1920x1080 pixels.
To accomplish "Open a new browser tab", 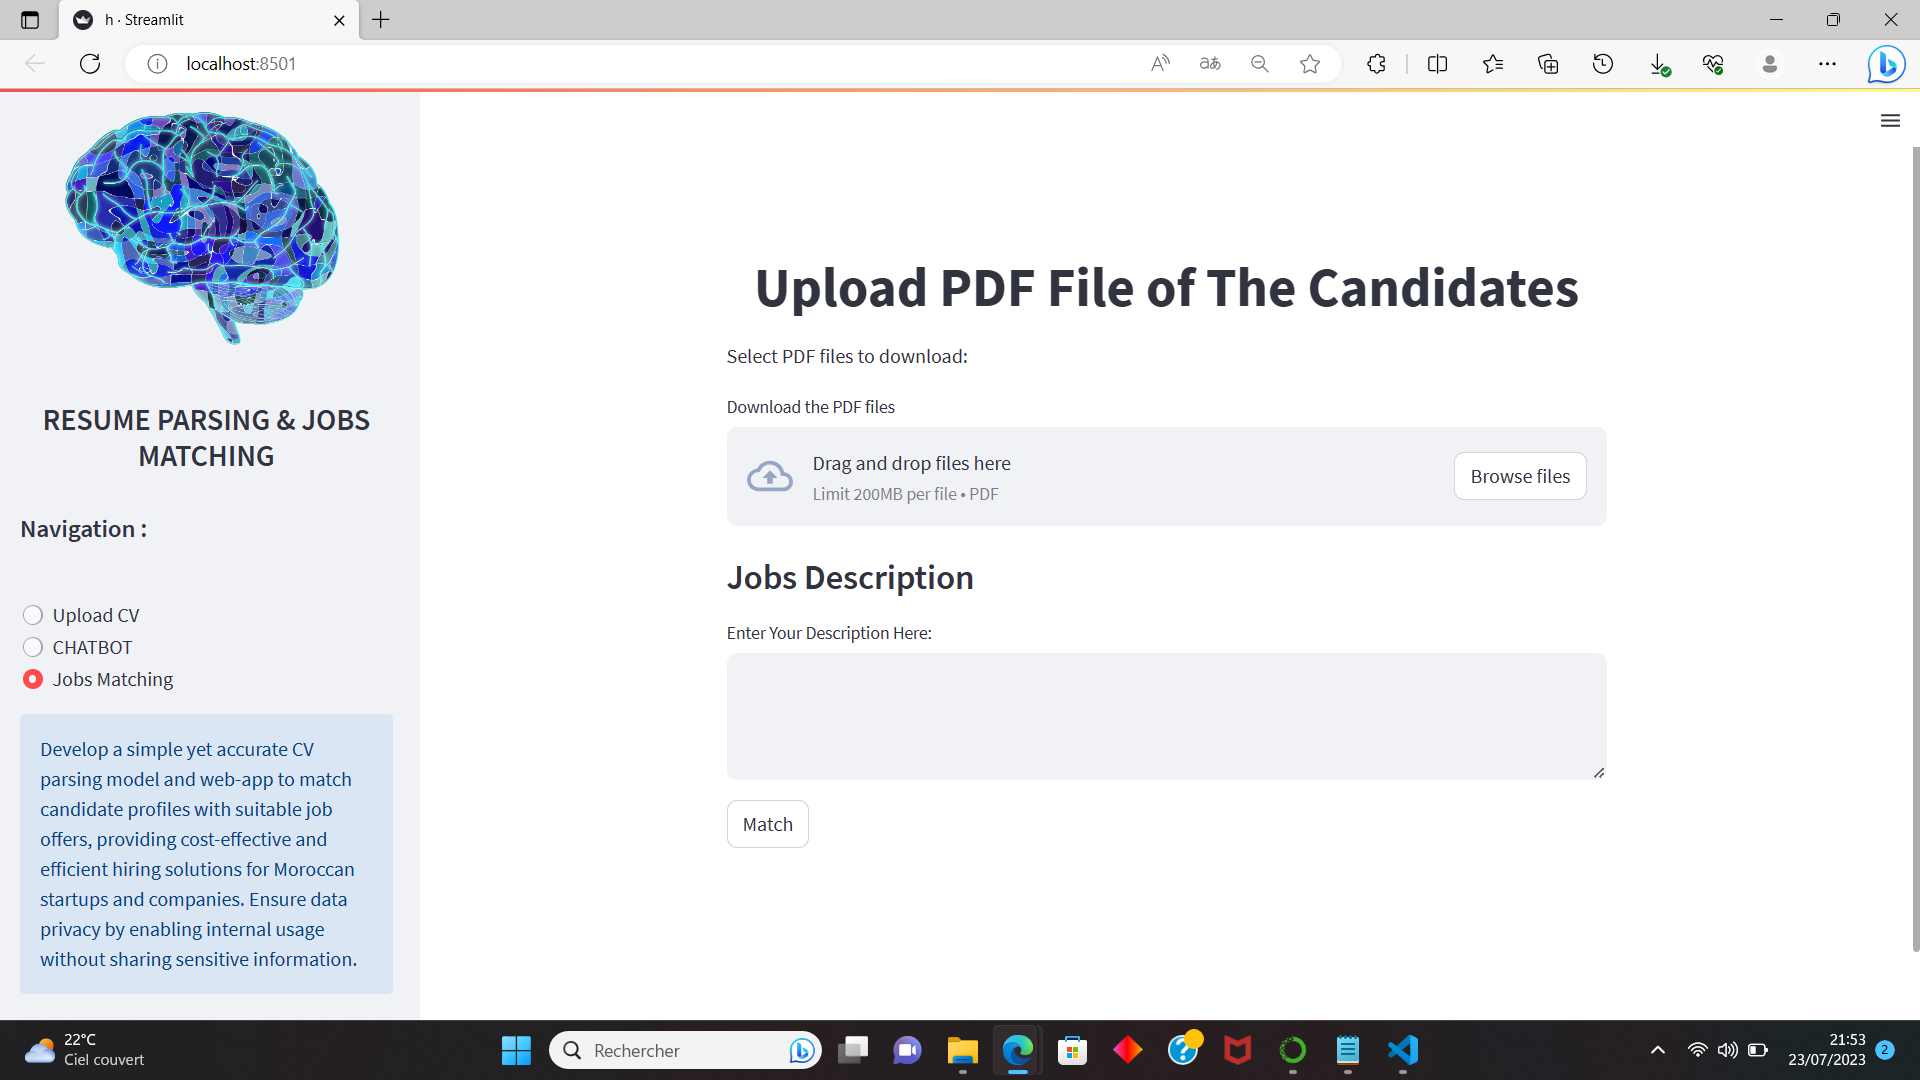I will pyautogui.click(x=381, y=20).
